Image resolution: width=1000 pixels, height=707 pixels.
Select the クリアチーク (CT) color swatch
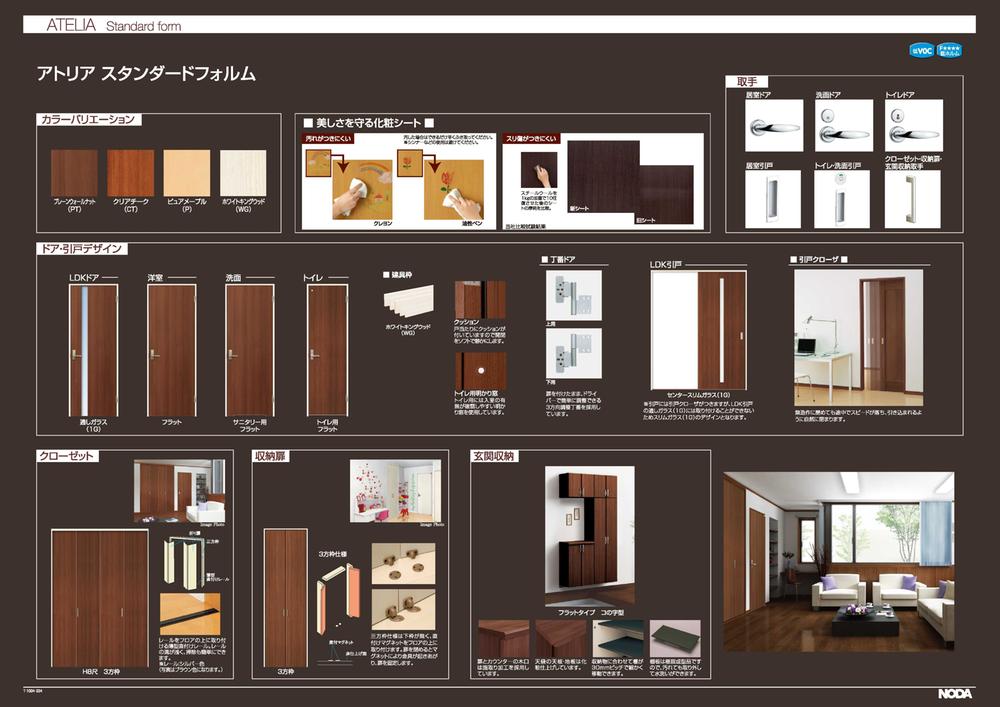(x=131, y=173)
